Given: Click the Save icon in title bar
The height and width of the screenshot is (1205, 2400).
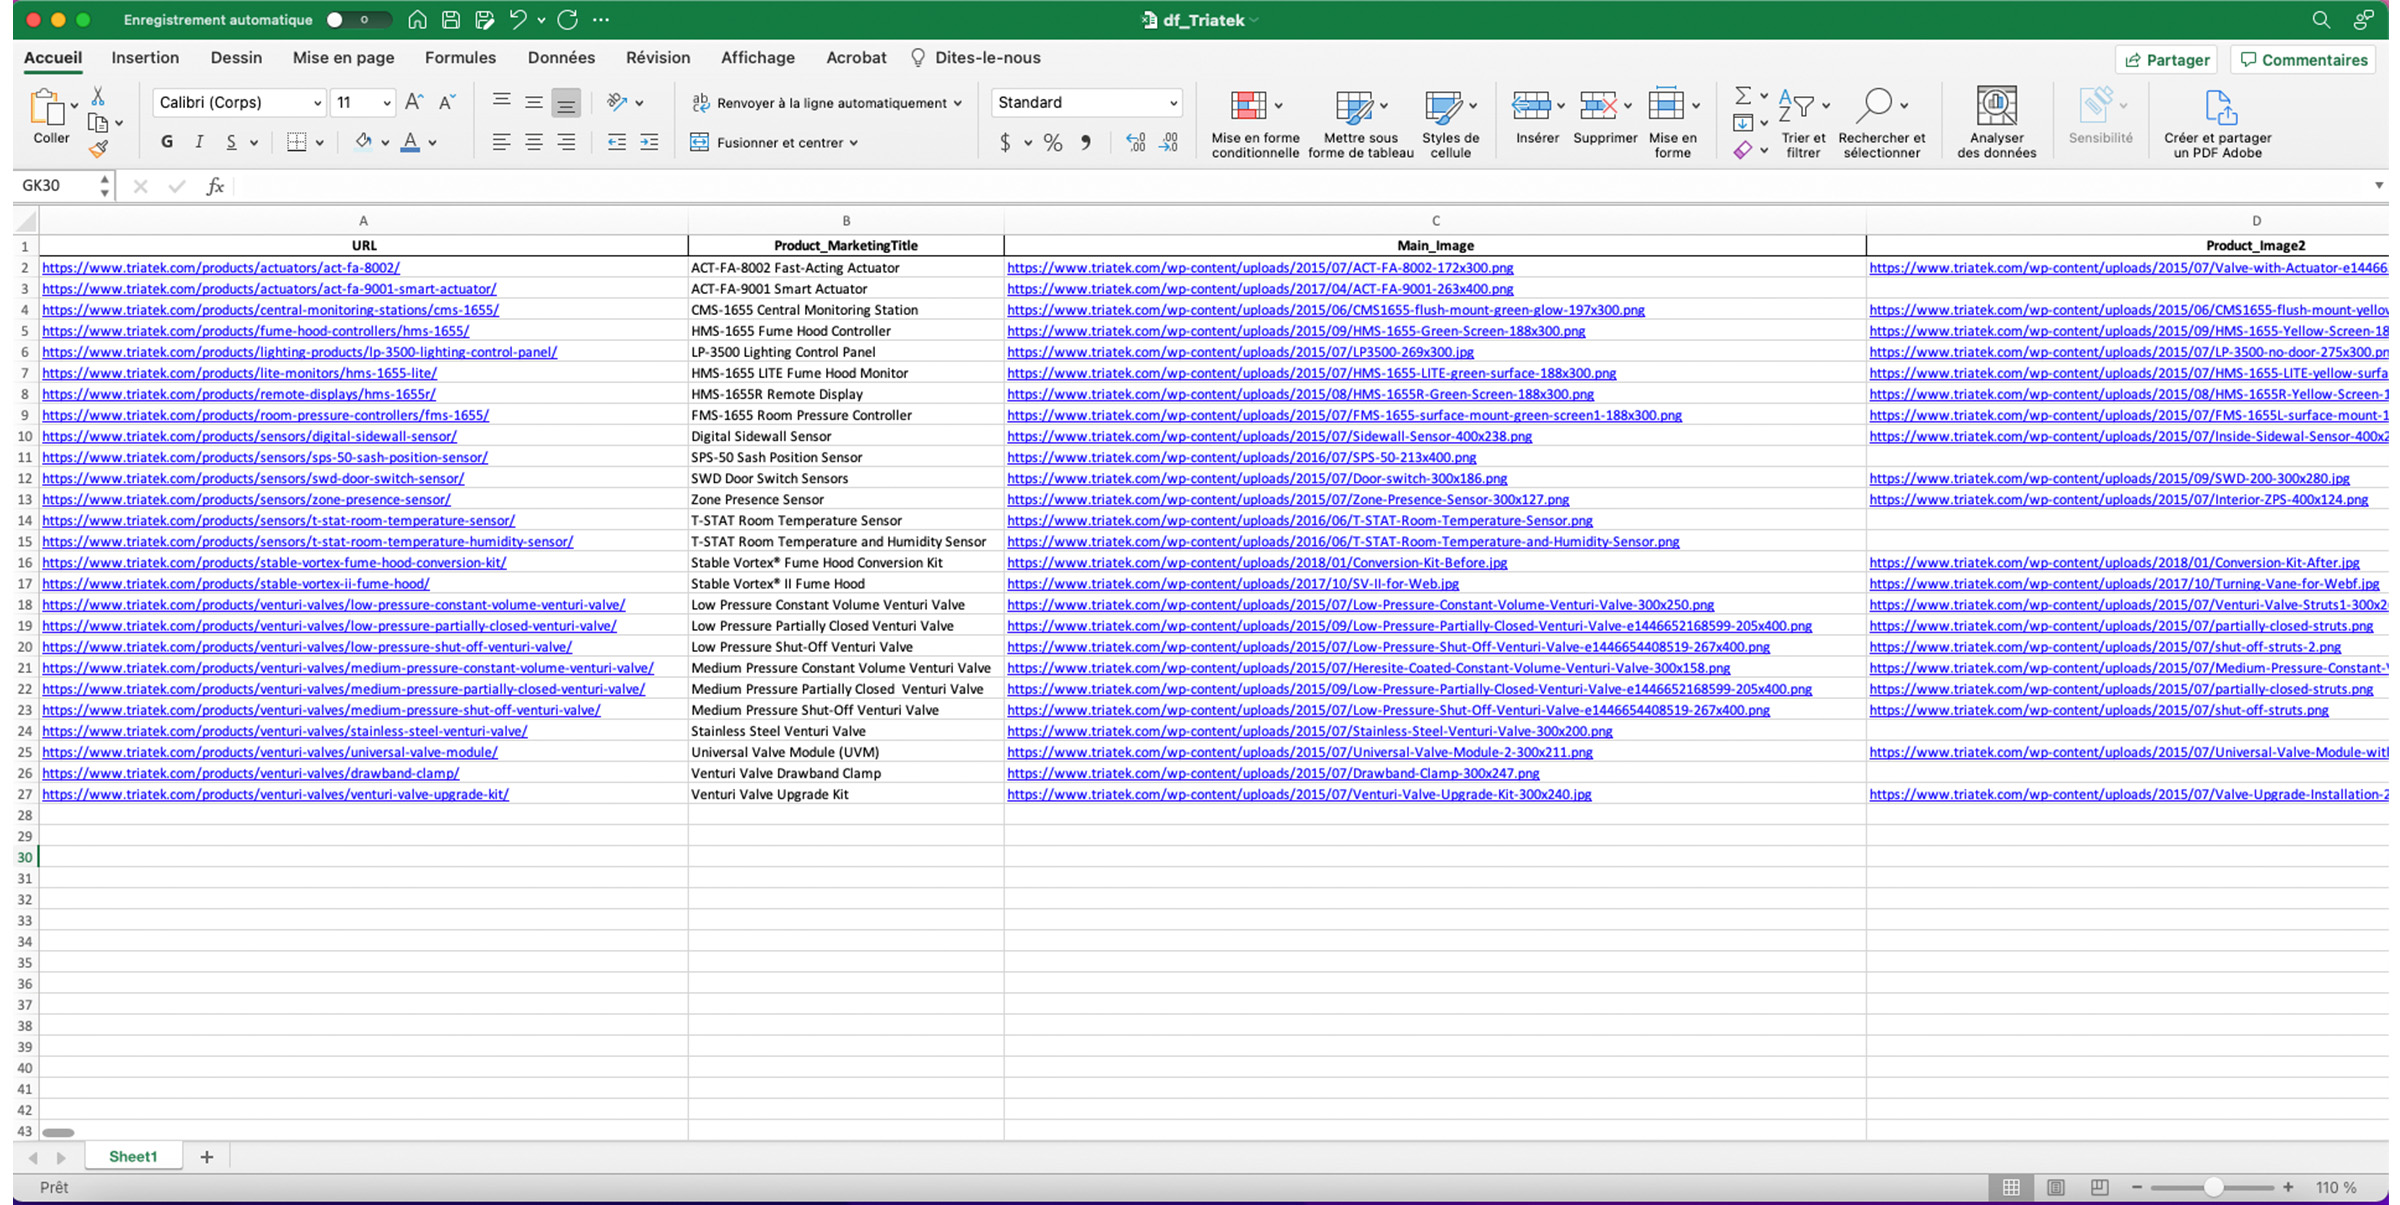Looking at the screenshot, I should 451,19.
